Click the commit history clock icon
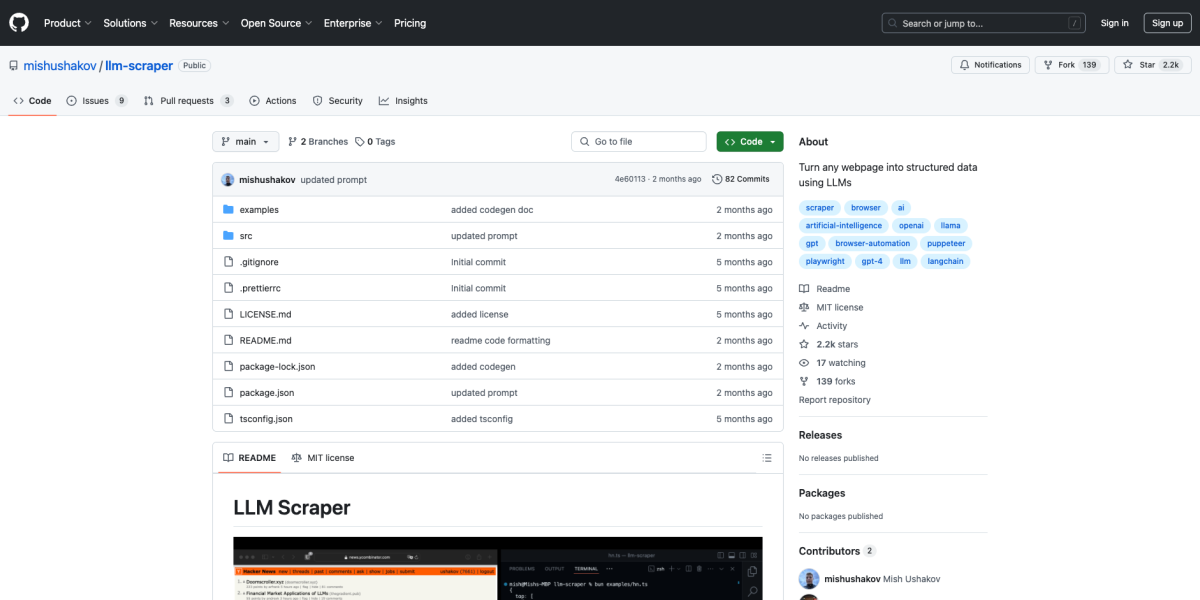This screenshot has width=1200, height=600. click(717, 179)
